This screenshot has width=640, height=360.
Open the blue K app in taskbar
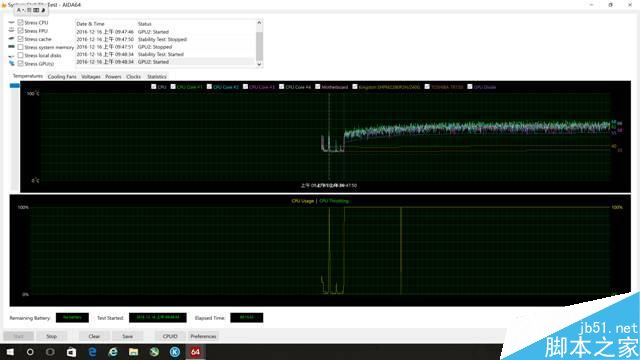[175, 352]
